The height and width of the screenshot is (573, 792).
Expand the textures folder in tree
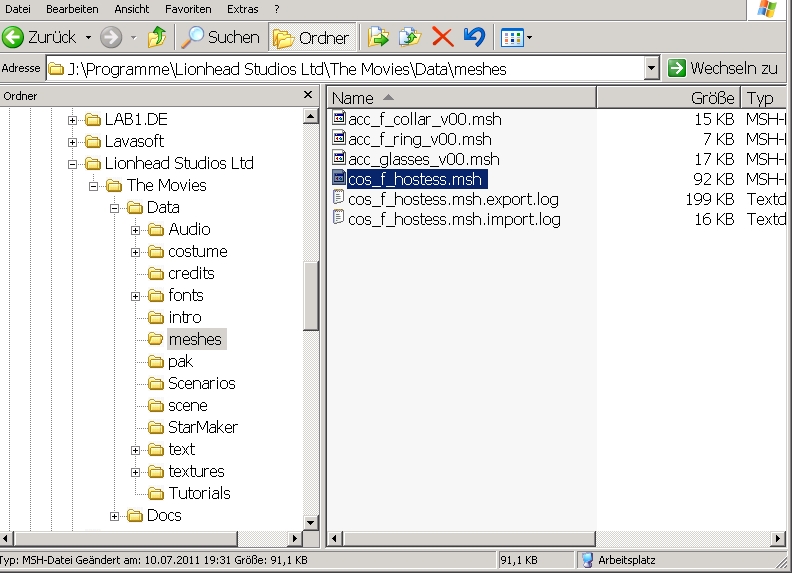click(134, 472)
